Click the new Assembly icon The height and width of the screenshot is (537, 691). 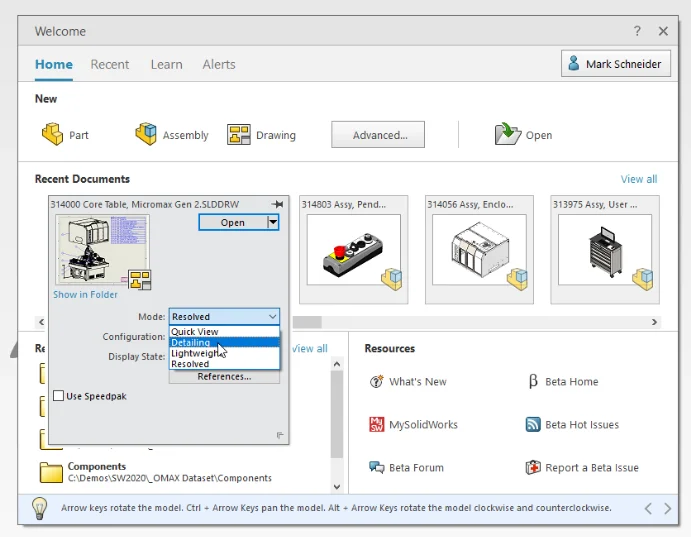tap(146, 134)
